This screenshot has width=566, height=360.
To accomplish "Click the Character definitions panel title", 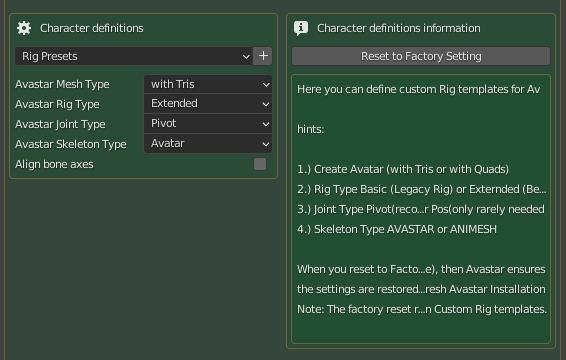I will (92, 28).
